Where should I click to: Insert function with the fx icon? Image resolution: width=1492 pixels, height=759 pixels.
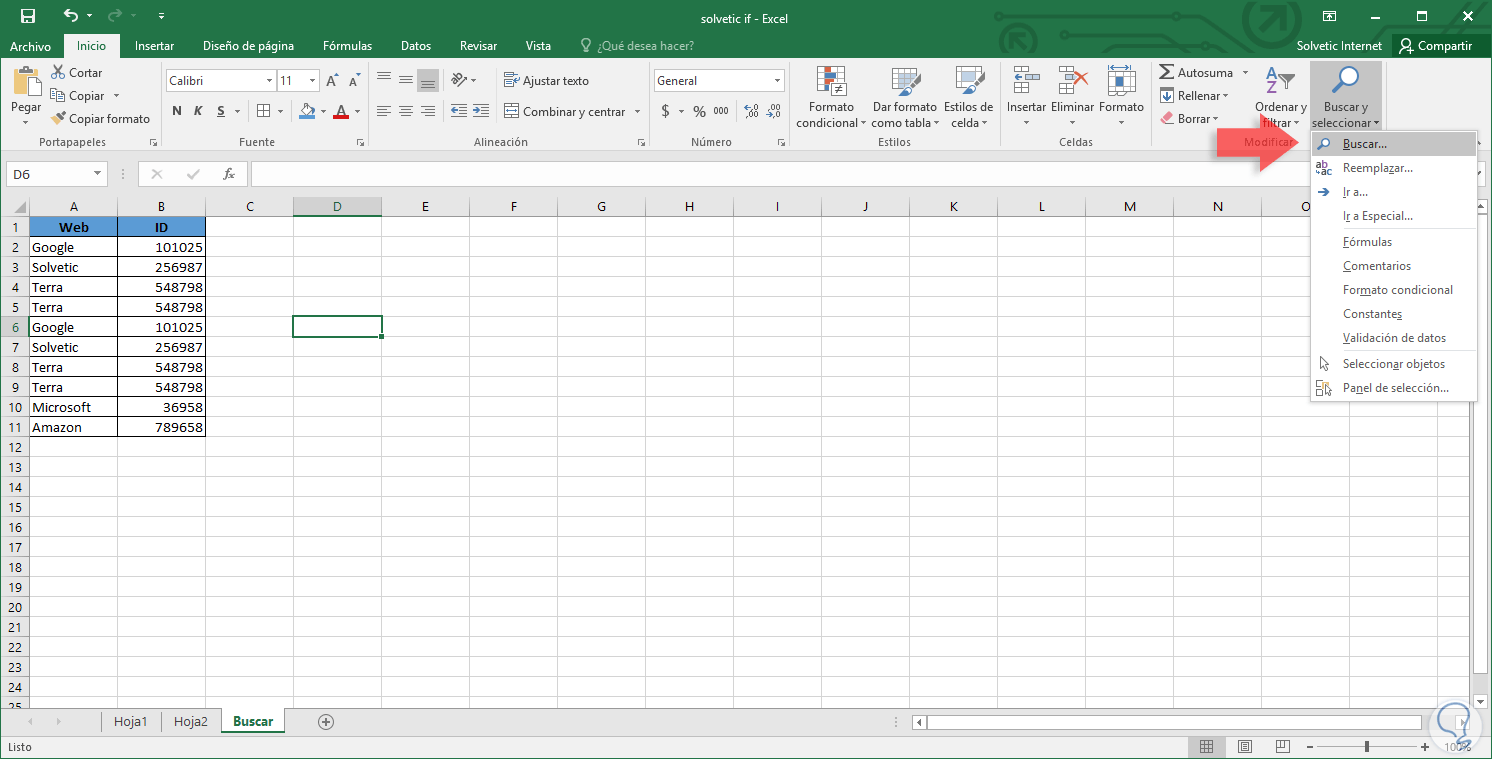pos(229,174)
